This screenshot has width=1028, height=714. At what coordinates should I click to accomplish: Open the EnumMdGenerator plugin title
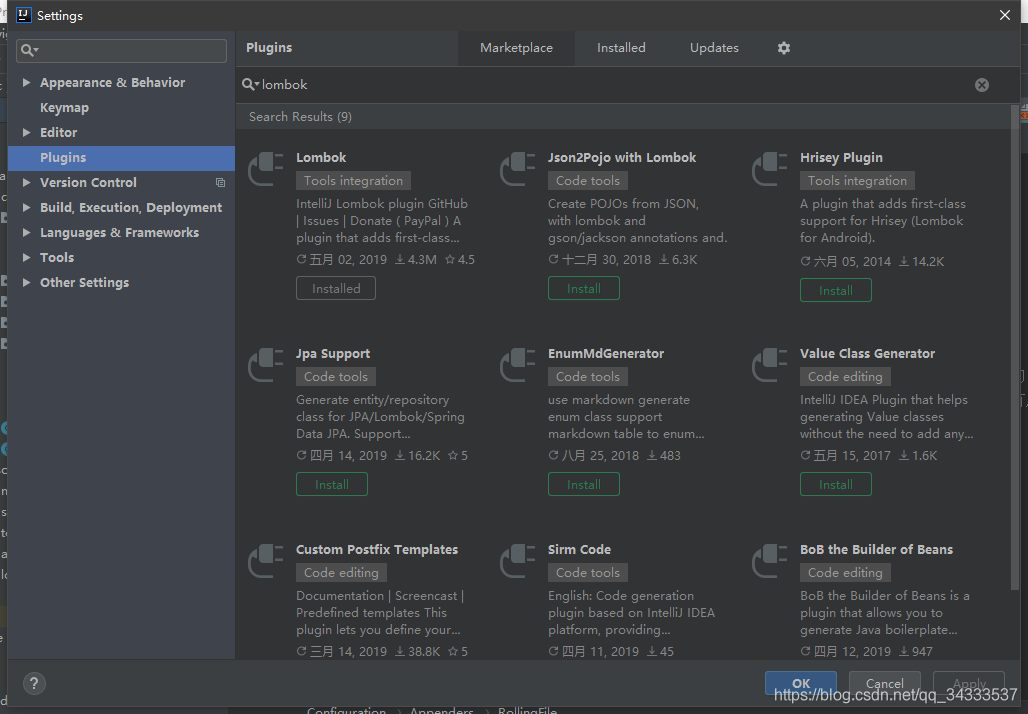(x=606, y=353)
